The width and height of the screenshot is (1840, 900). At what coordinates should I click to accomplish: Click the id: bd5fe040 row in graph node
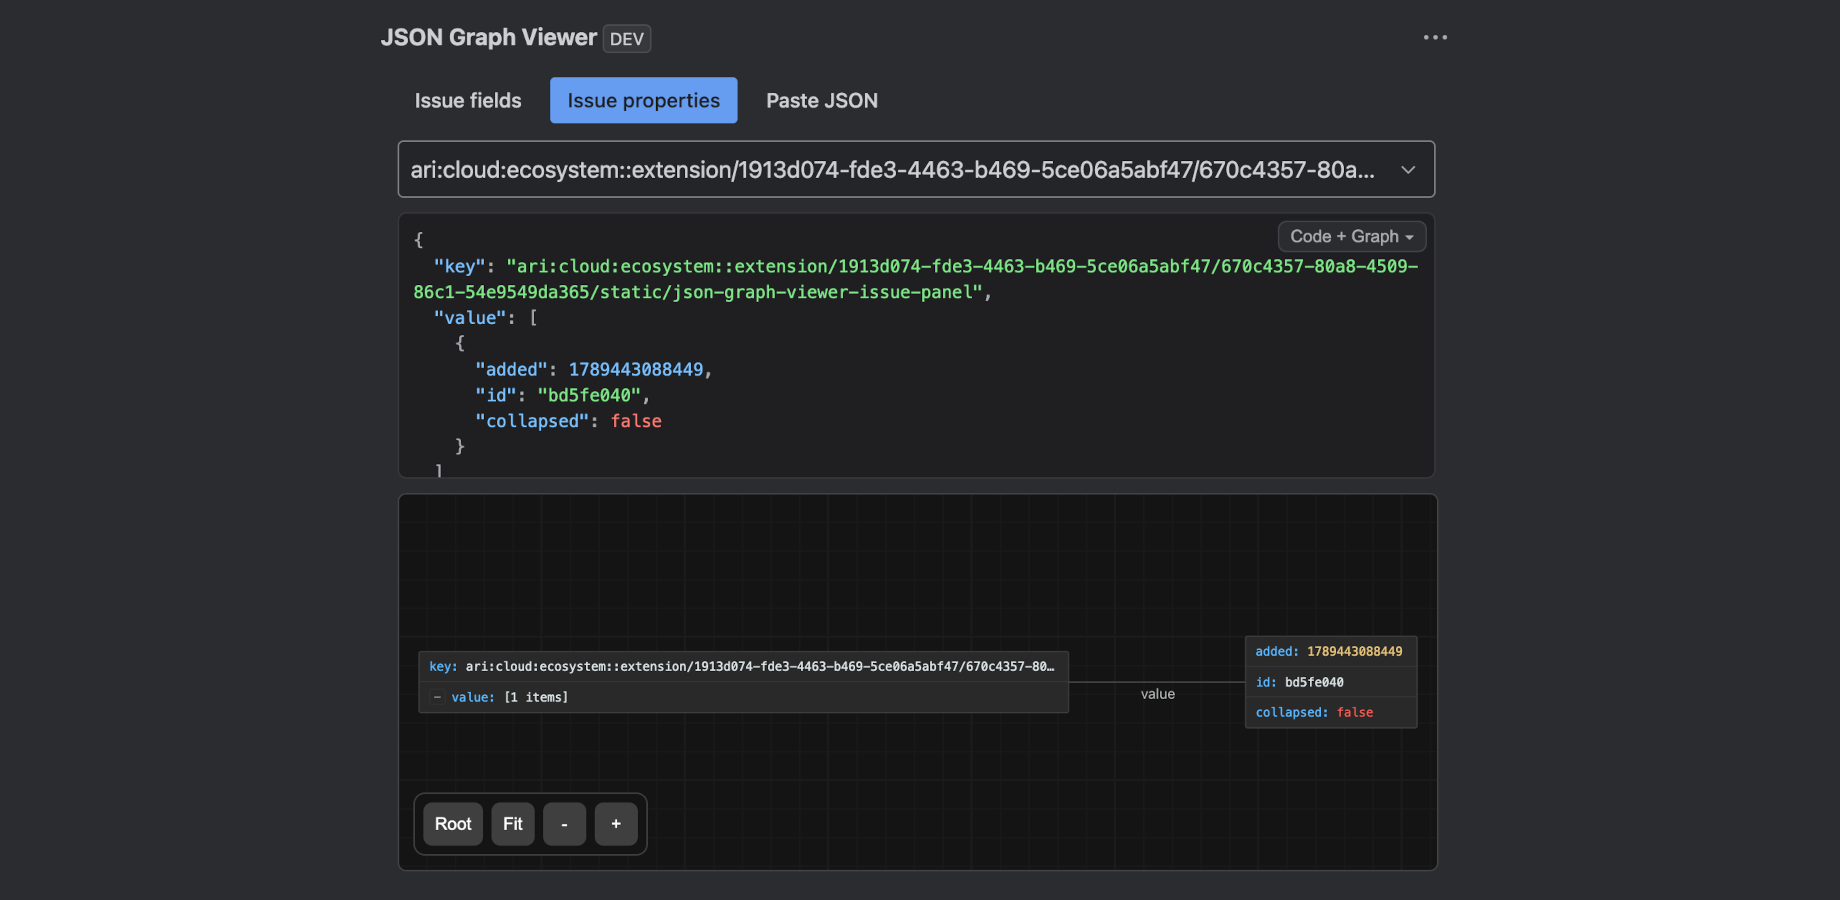coord(1330,682)
